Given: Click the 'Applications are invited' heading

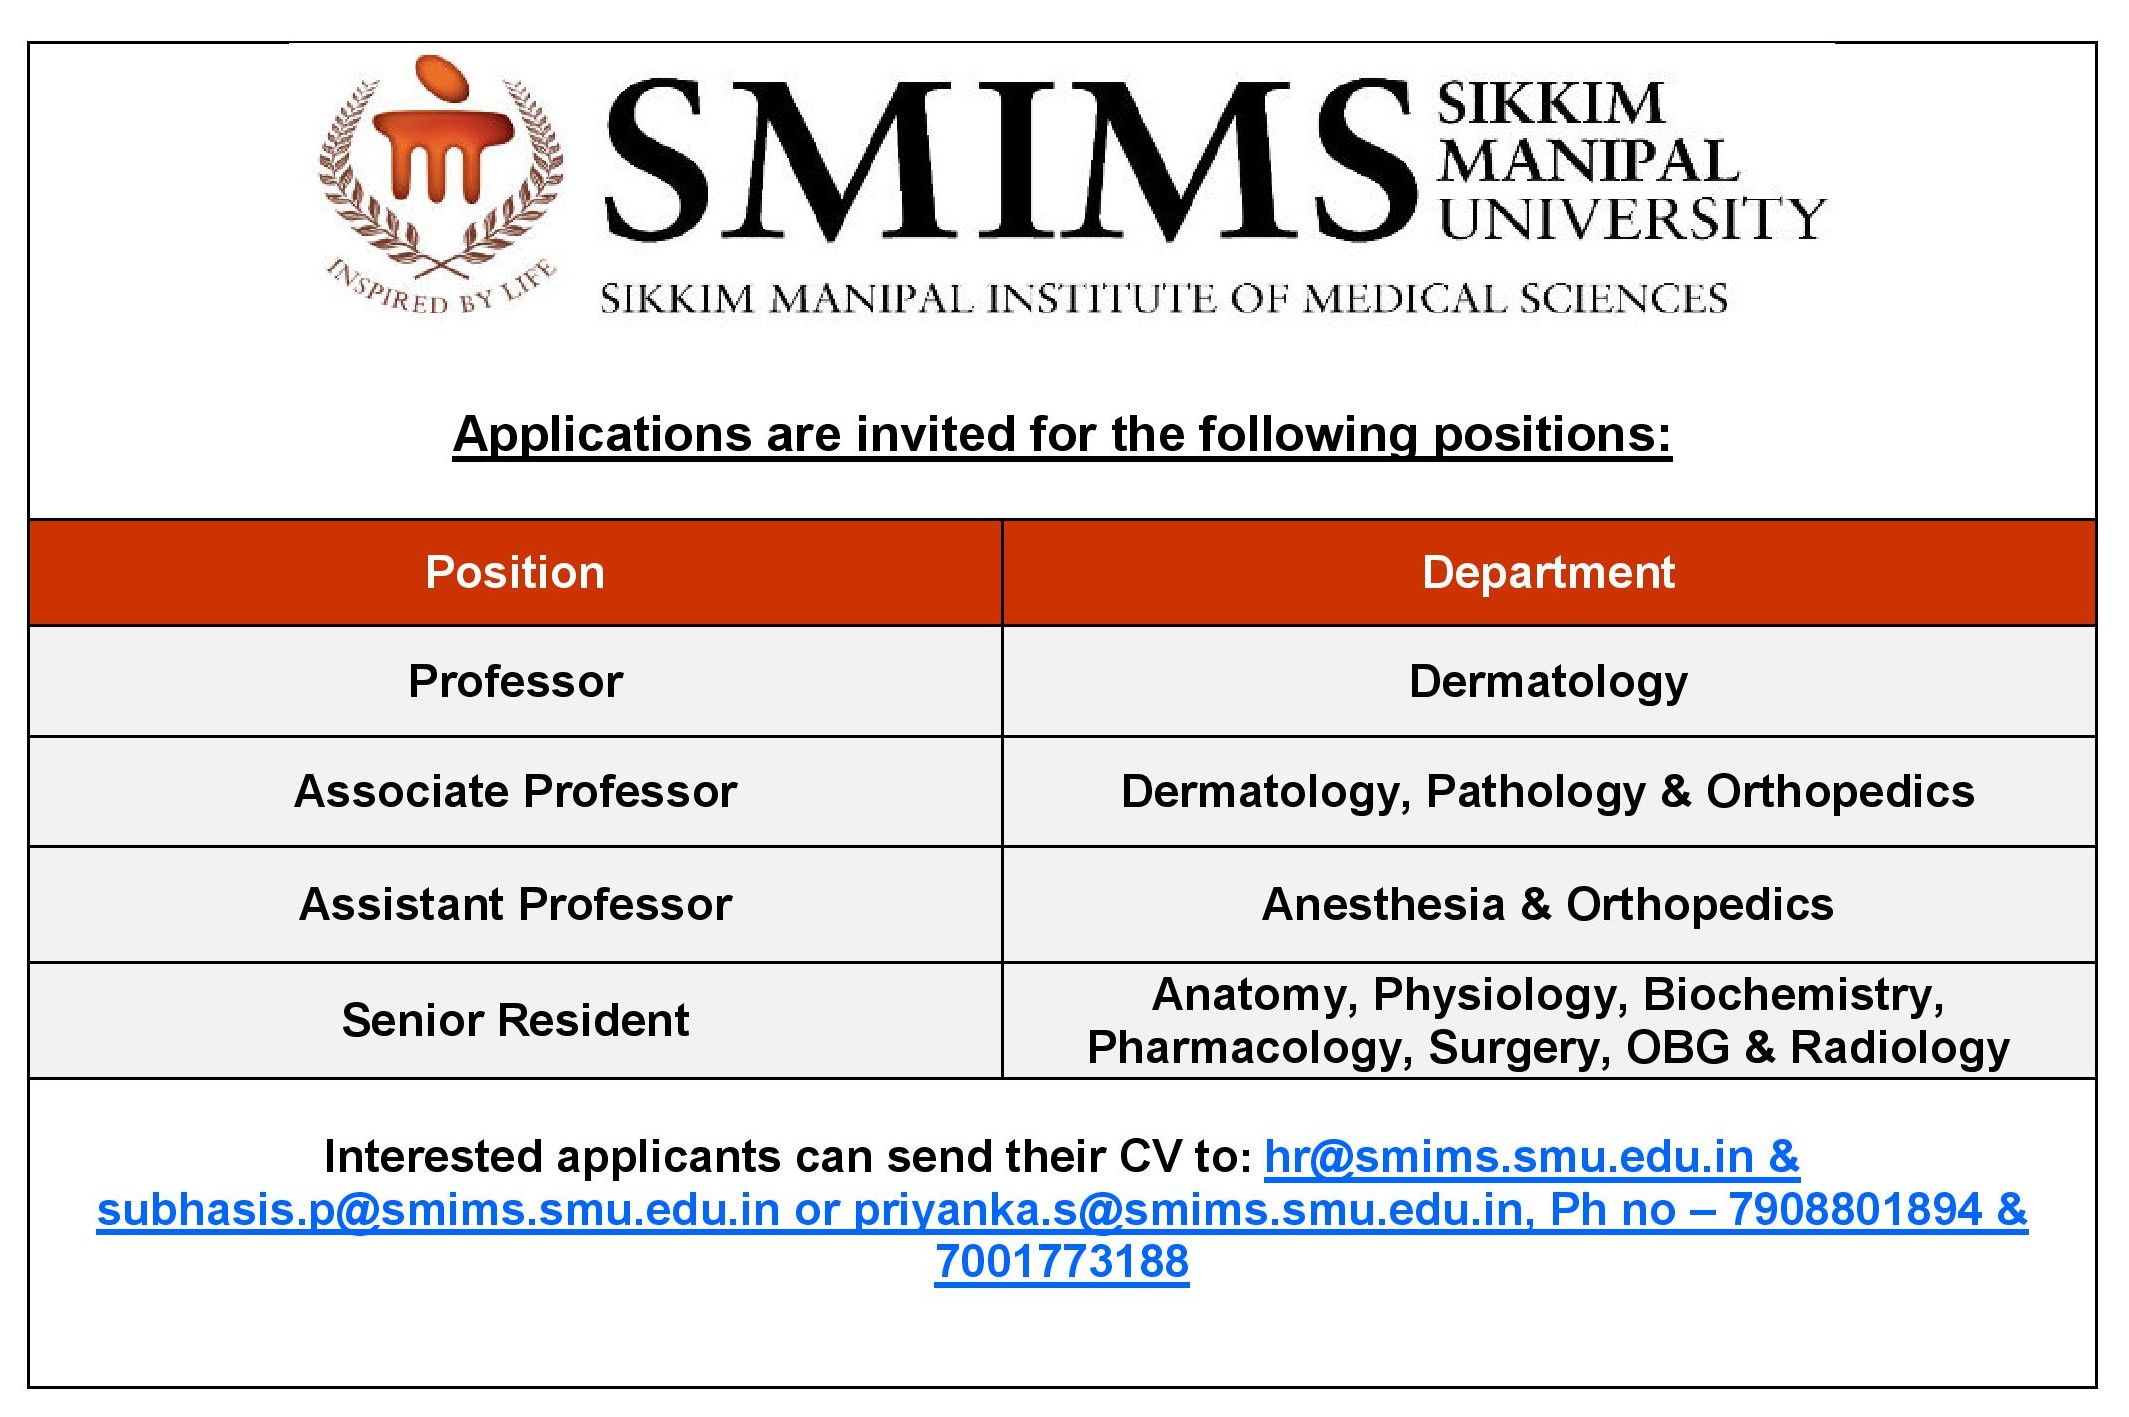Looking at the screenshot, I should point(1062,434).
